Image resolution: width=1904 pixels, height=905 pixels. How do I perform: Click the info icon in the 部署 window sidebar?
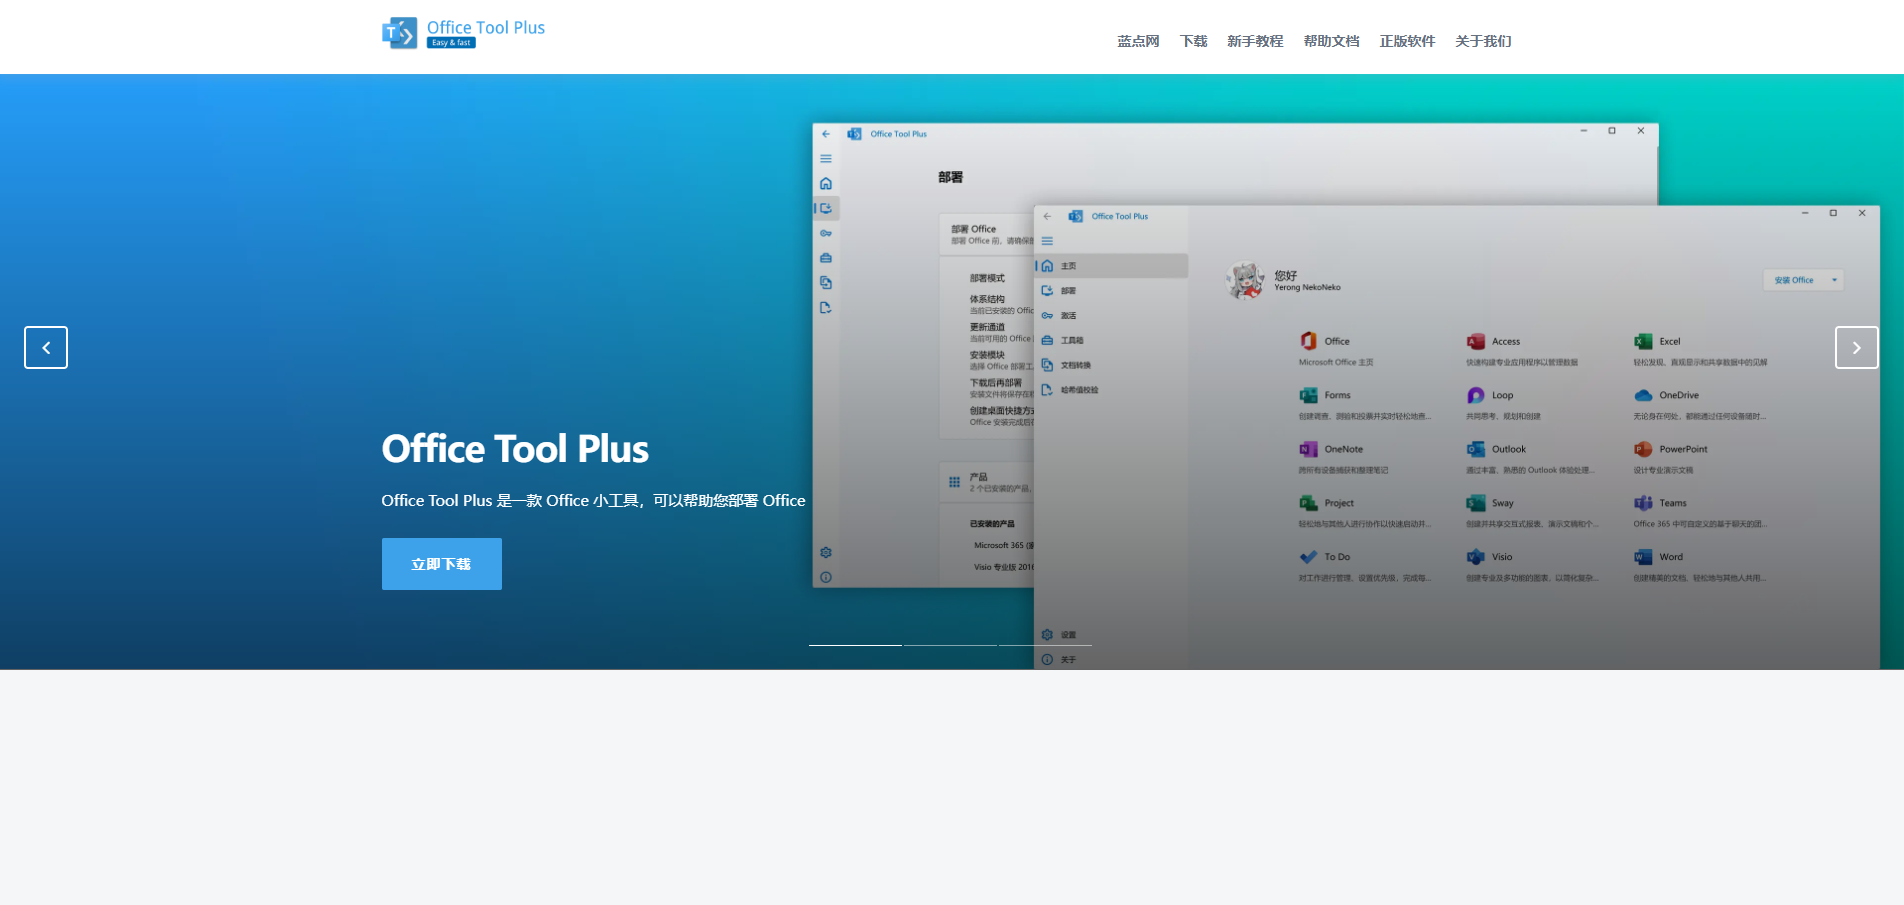coord(826,577)
